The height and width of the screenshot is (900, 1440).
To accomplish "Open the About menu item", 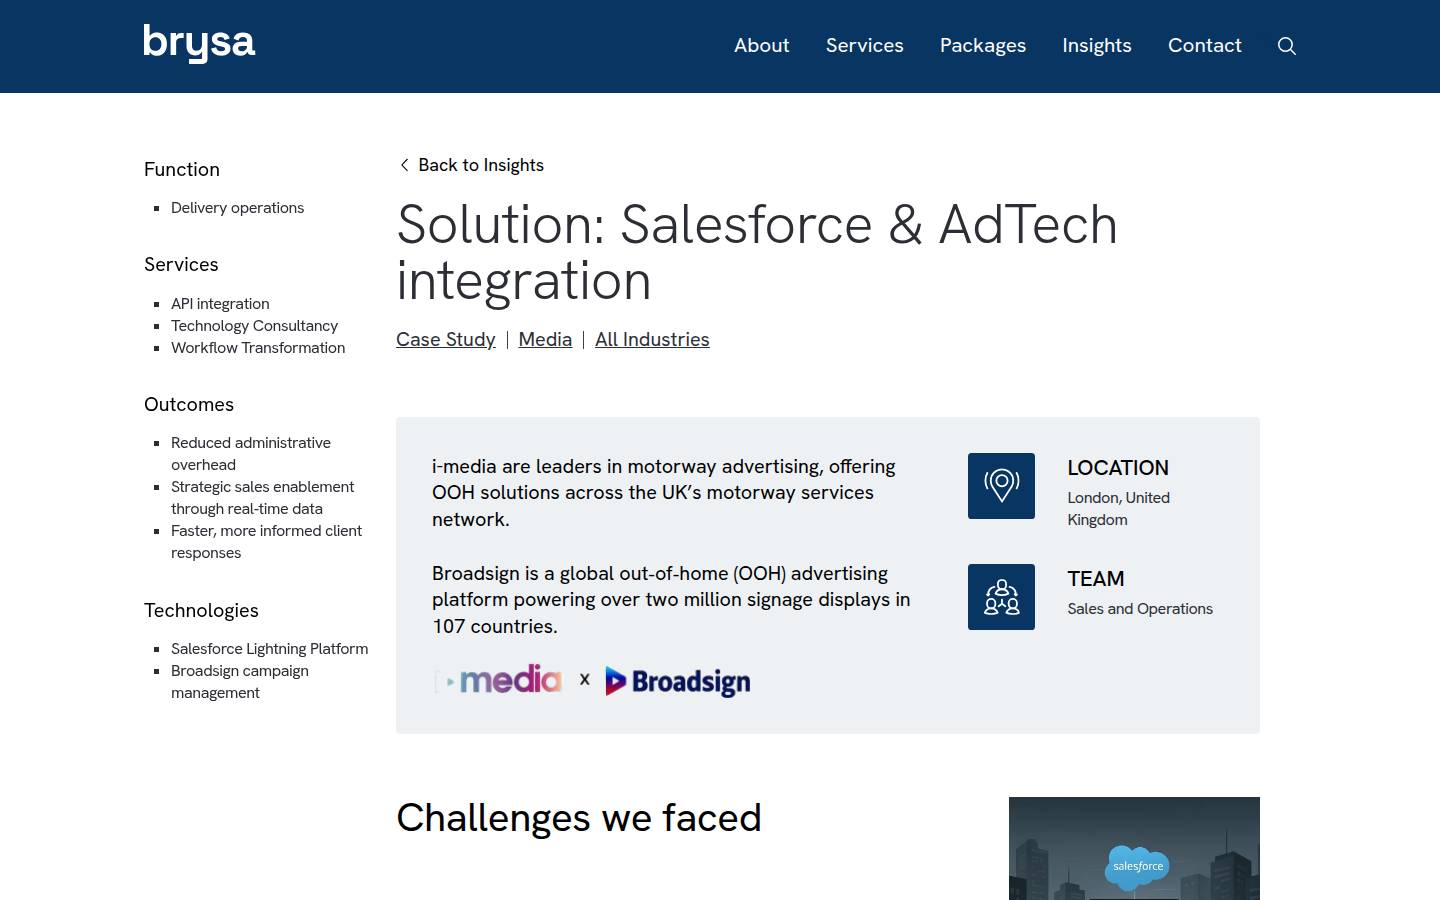I will [761, 46].
